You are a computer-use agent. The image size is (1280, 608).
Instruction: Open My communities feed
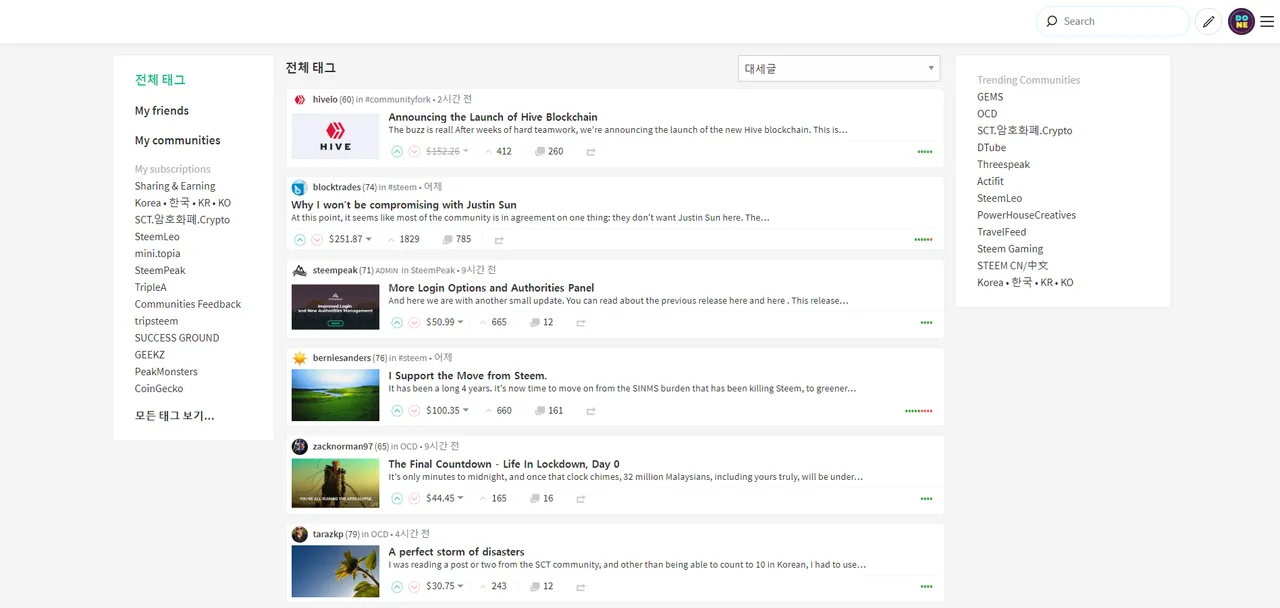tap(178, 141)
